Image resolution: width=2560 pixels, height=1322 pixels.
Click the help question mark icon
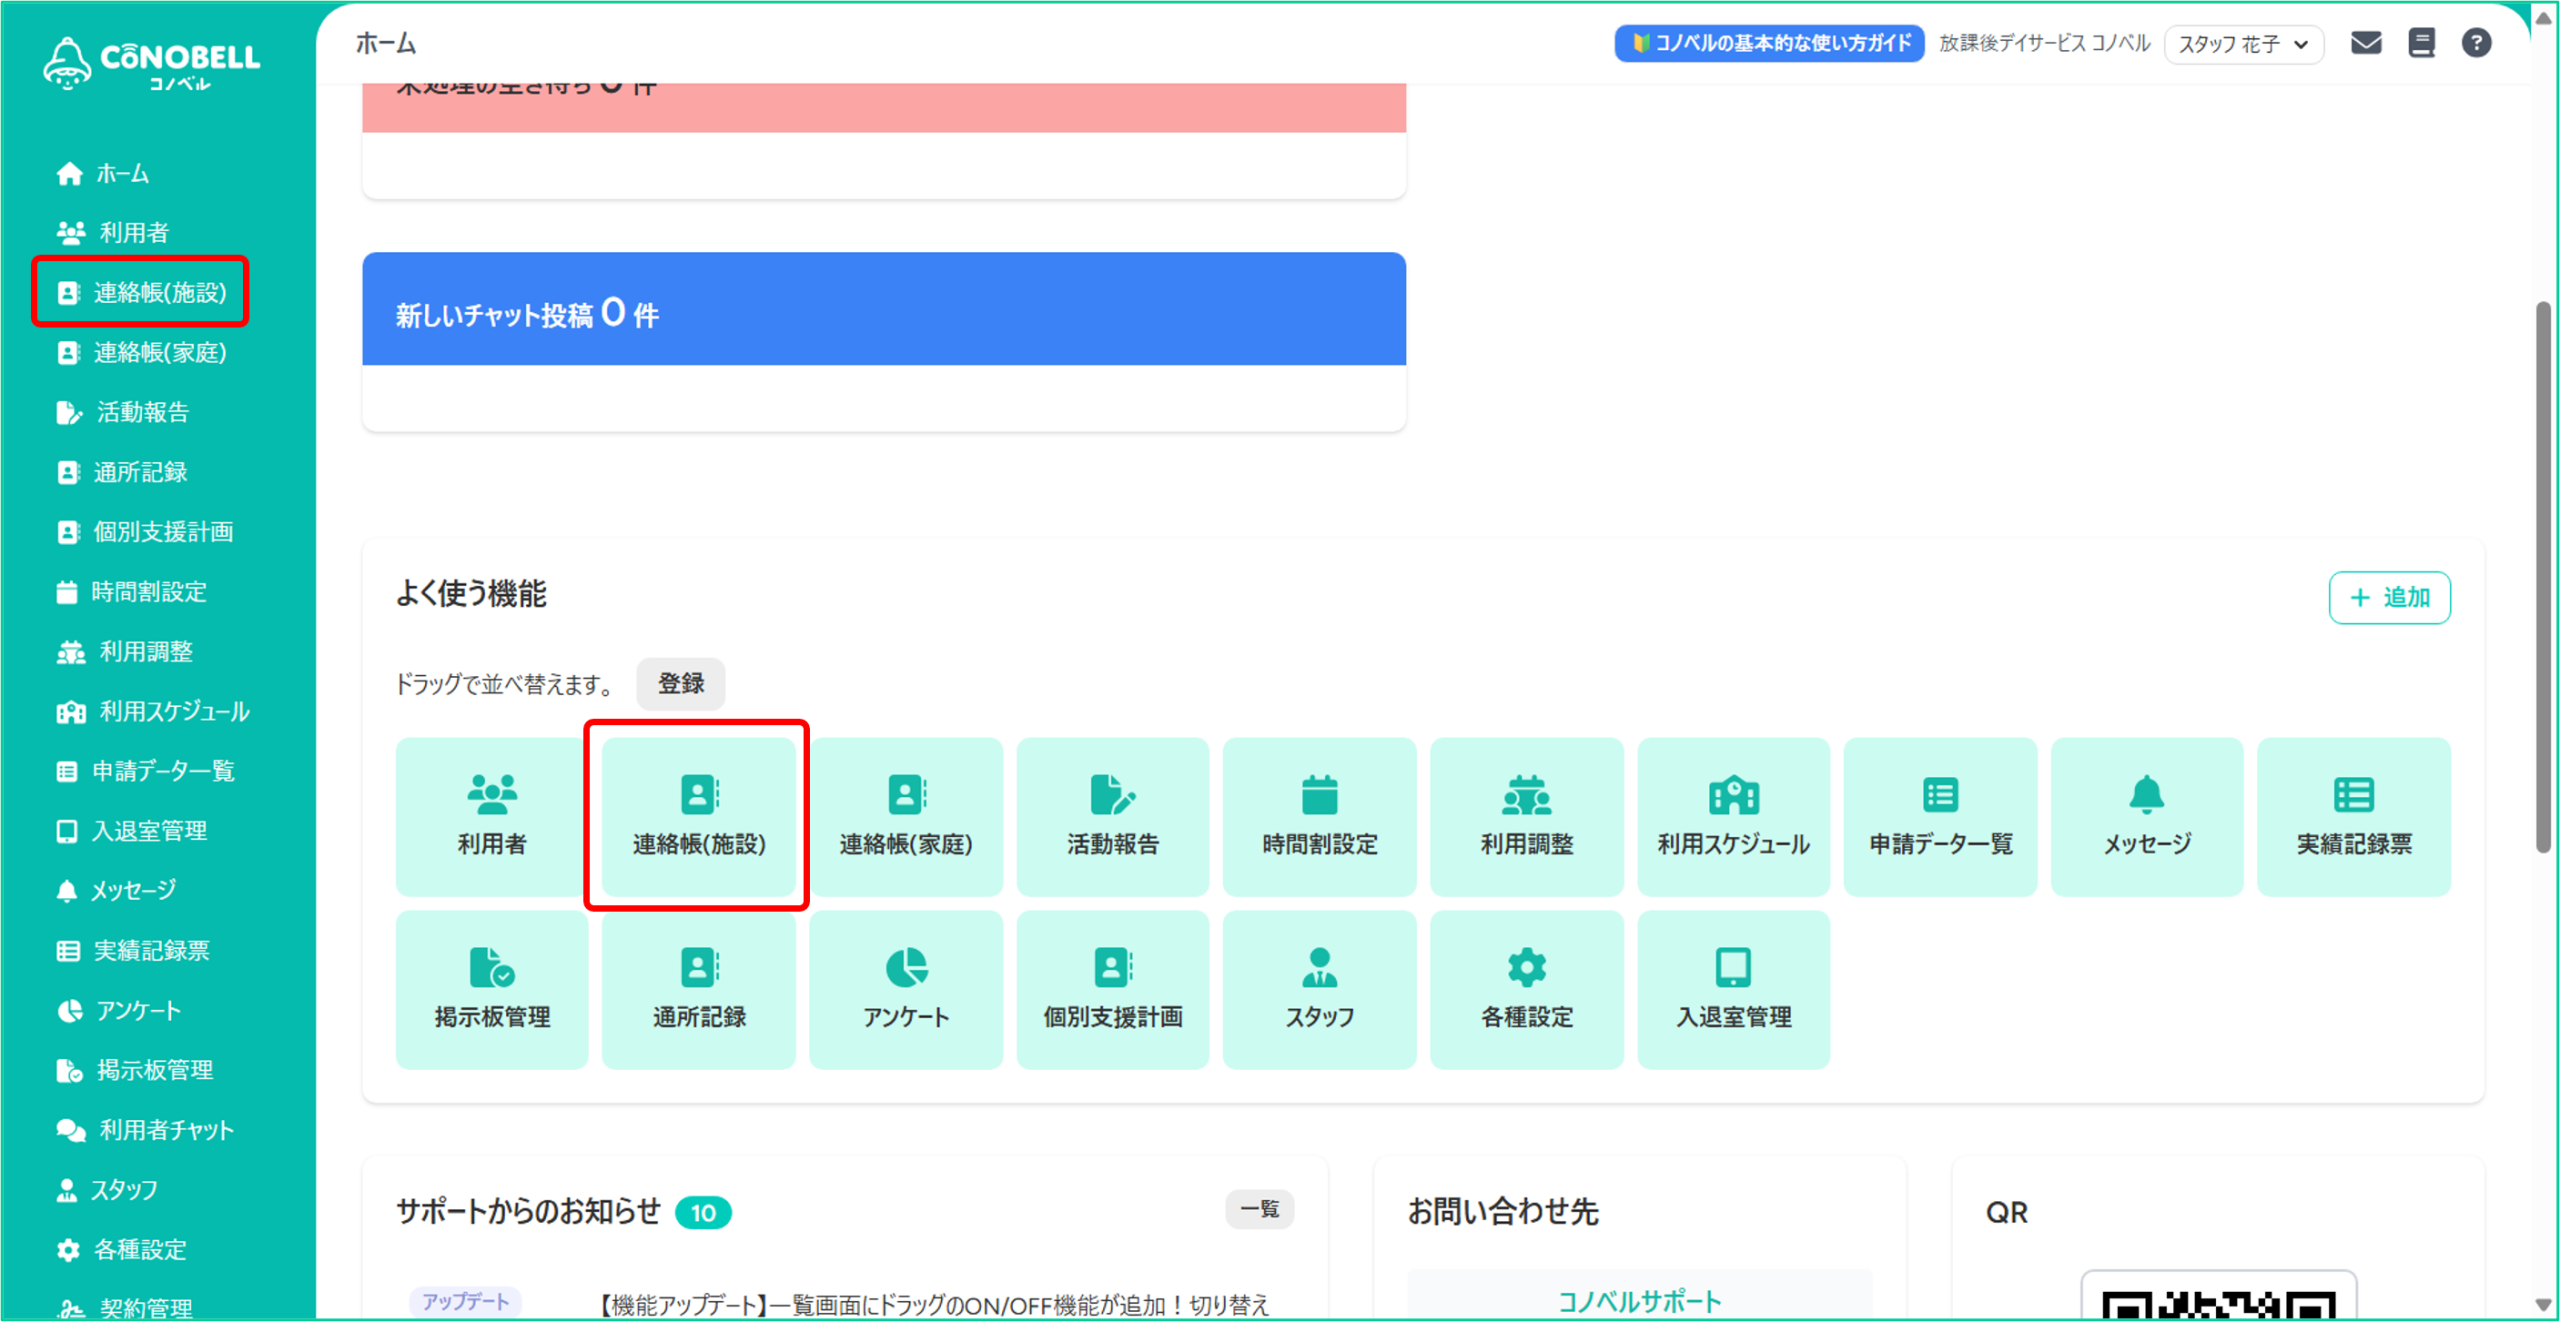coord(2476,43)
